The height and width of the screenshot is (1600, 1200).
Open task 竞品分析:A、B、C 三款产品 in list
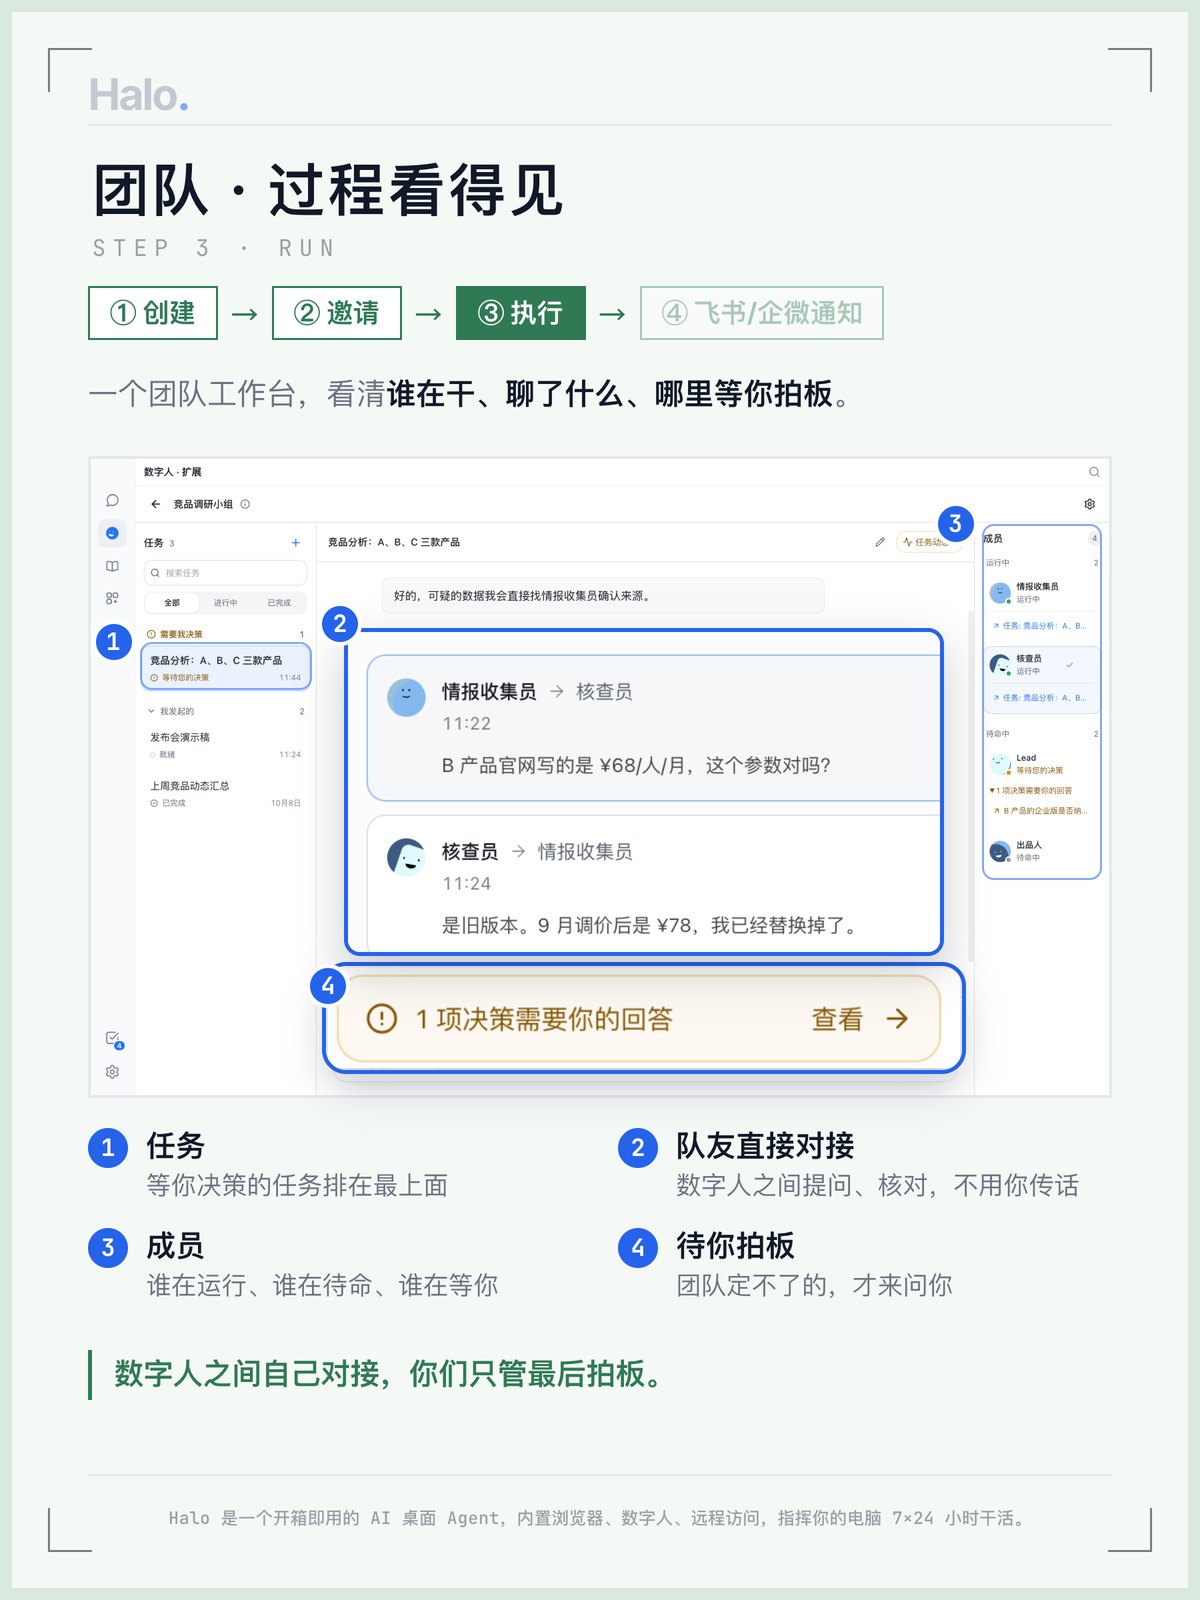[226, 668]
